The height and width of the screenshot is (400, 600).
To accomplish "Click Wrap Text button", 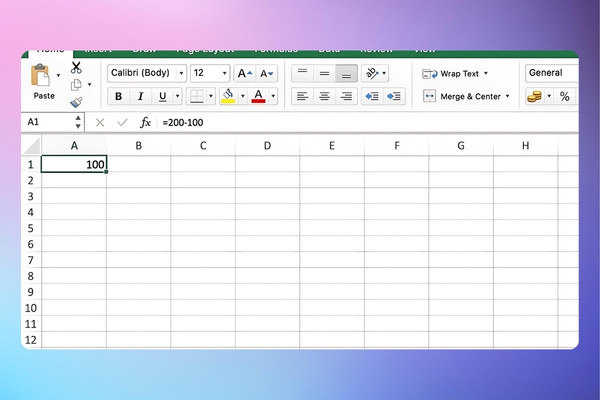I will click(450, 73).
